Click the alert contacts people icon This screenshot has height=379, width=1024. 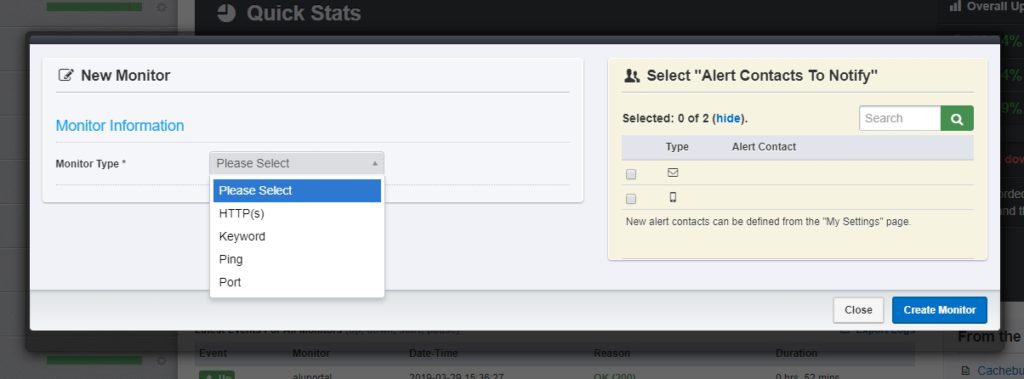(x=632, y=76)
